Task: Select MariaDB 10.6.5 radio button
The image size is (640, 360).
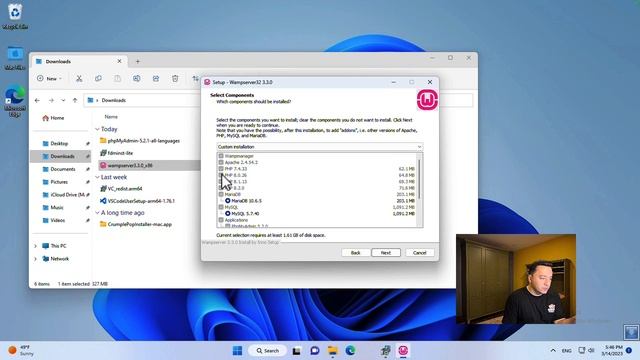Action: click(x=228, y=201)
